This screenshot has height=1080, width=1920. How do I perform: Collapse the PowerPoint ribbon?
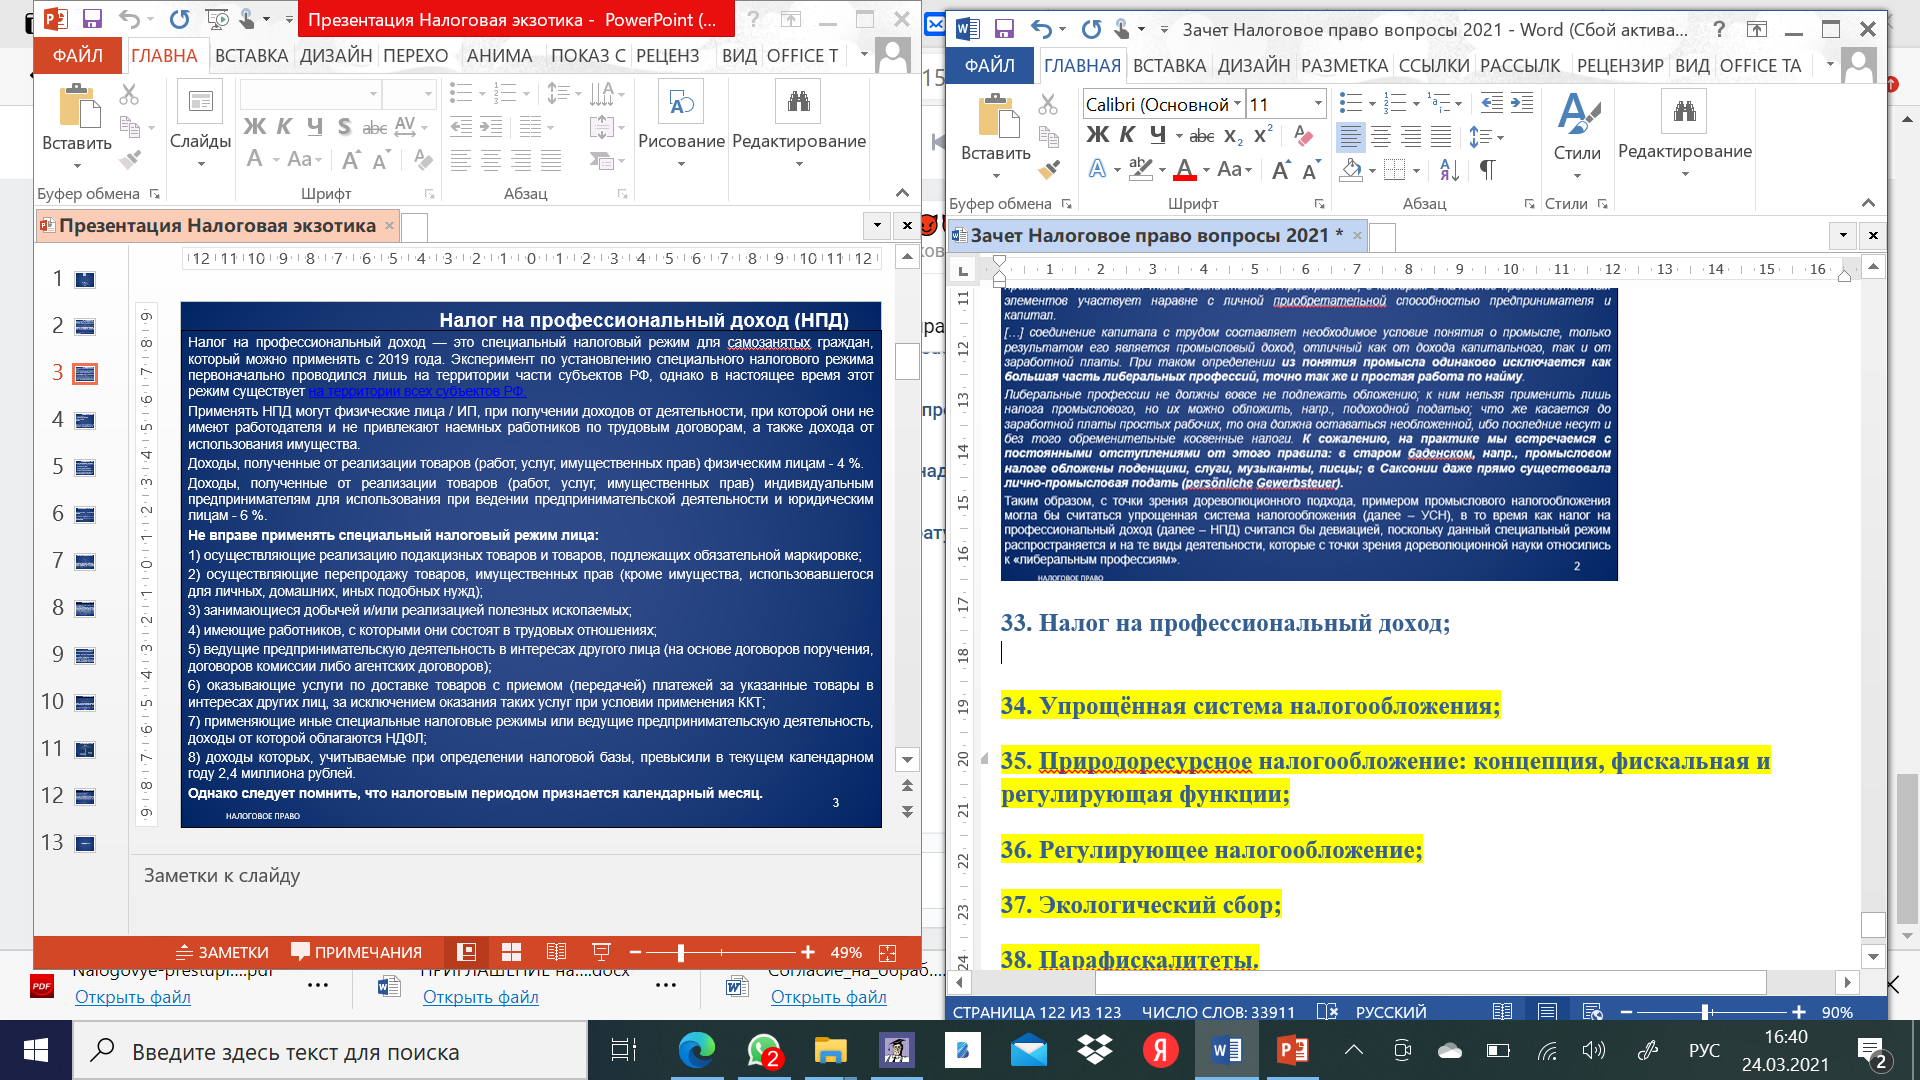[x=902, y=193]
